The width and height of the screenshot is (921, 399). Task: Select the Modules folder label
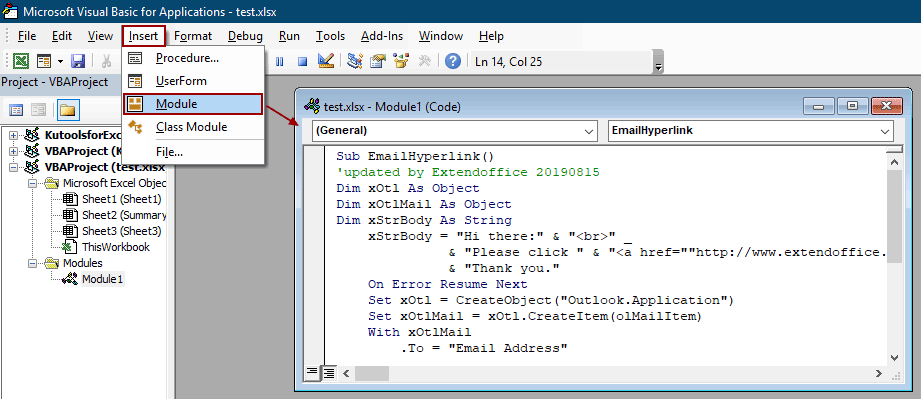[x=83, y=263]
